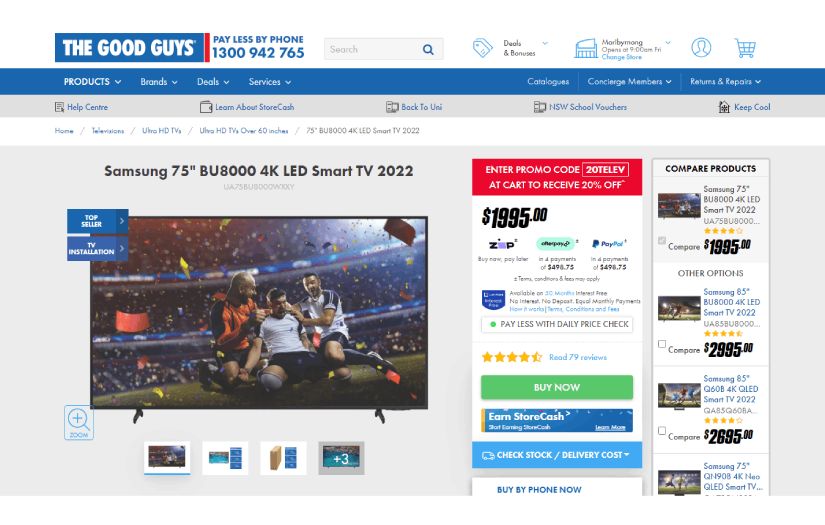Screen dimensions: 825x525
Task: Click the Zoom magnifier icon on image
Action: (79, 422)
